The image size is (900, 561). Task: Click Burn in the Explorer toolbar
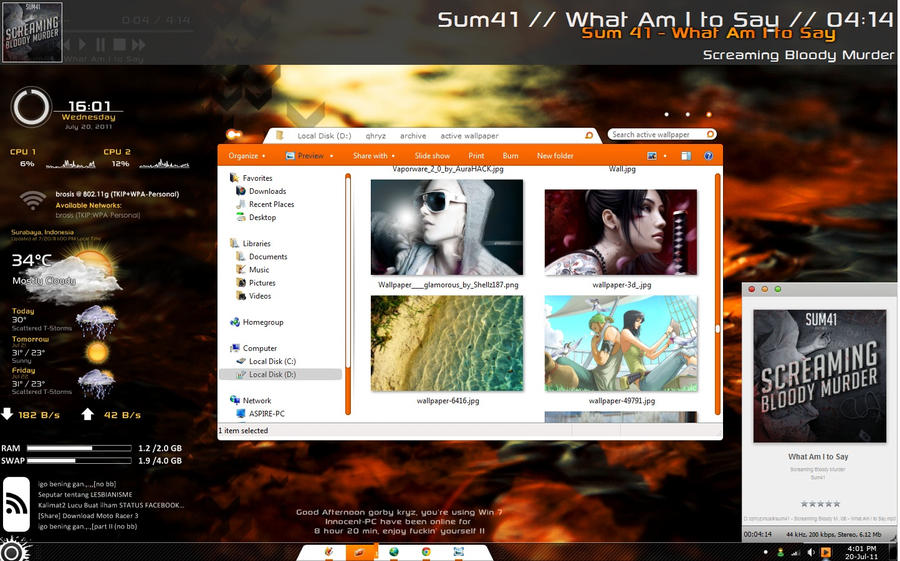[x=510, y=156]
